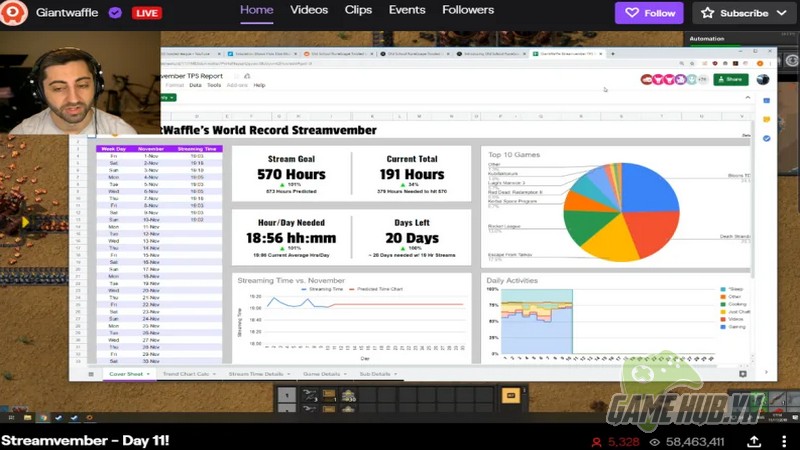Open File Explorer from the taskbar

pos(28,417)
